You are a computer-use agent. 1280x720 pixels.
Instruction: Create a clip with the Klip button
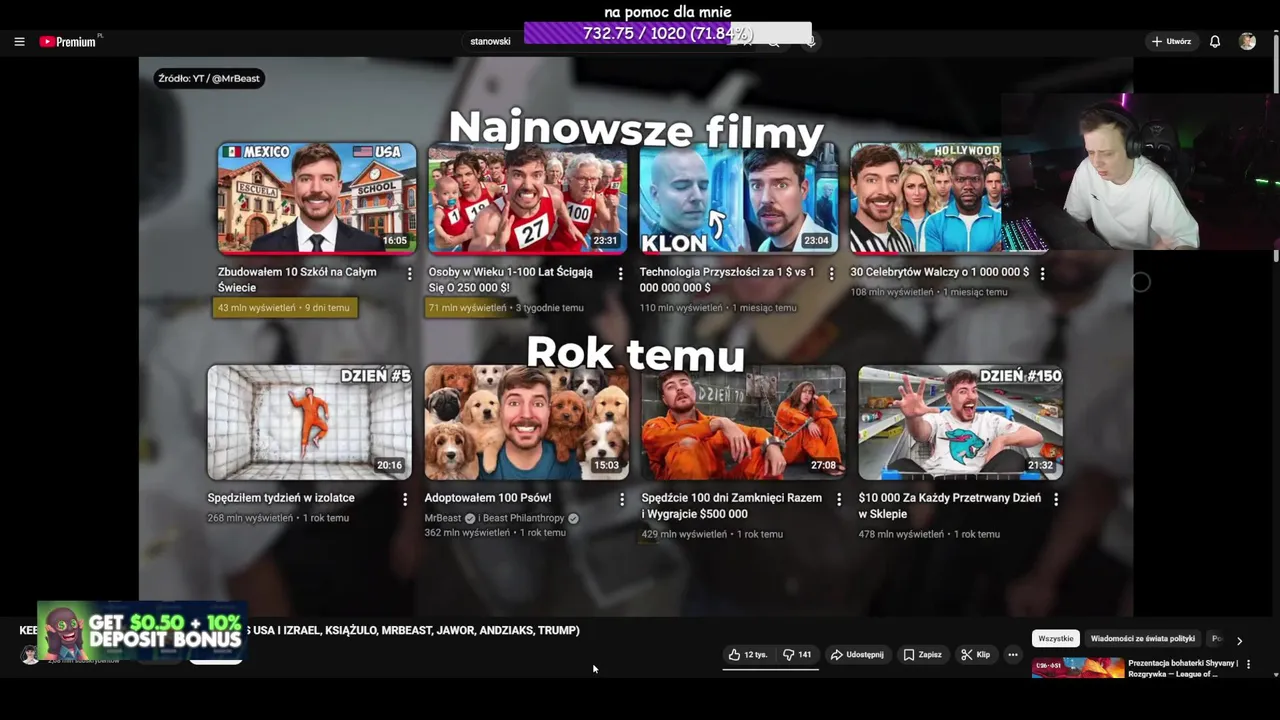pos(975,655)
